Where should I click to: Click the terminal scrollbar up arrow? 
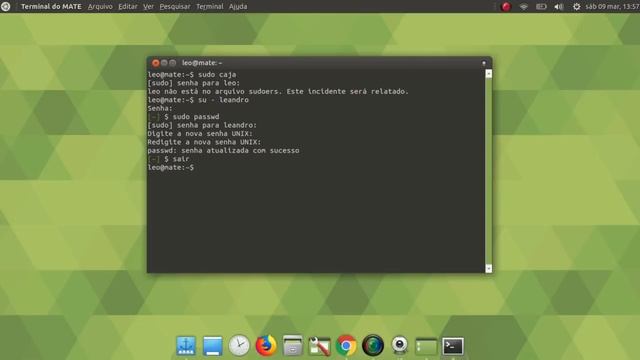point(489,74)
